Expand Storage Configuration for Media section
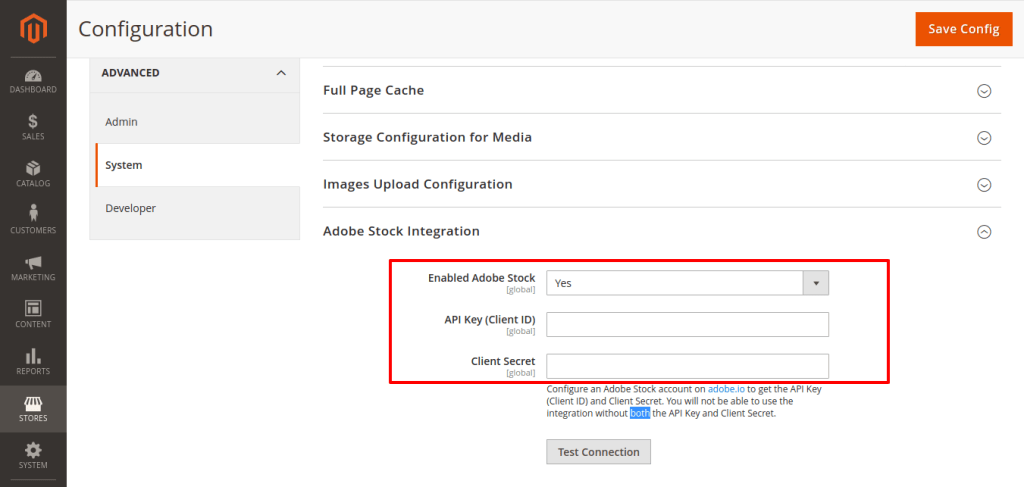The image size is (1024, 487). coord(984,138)
